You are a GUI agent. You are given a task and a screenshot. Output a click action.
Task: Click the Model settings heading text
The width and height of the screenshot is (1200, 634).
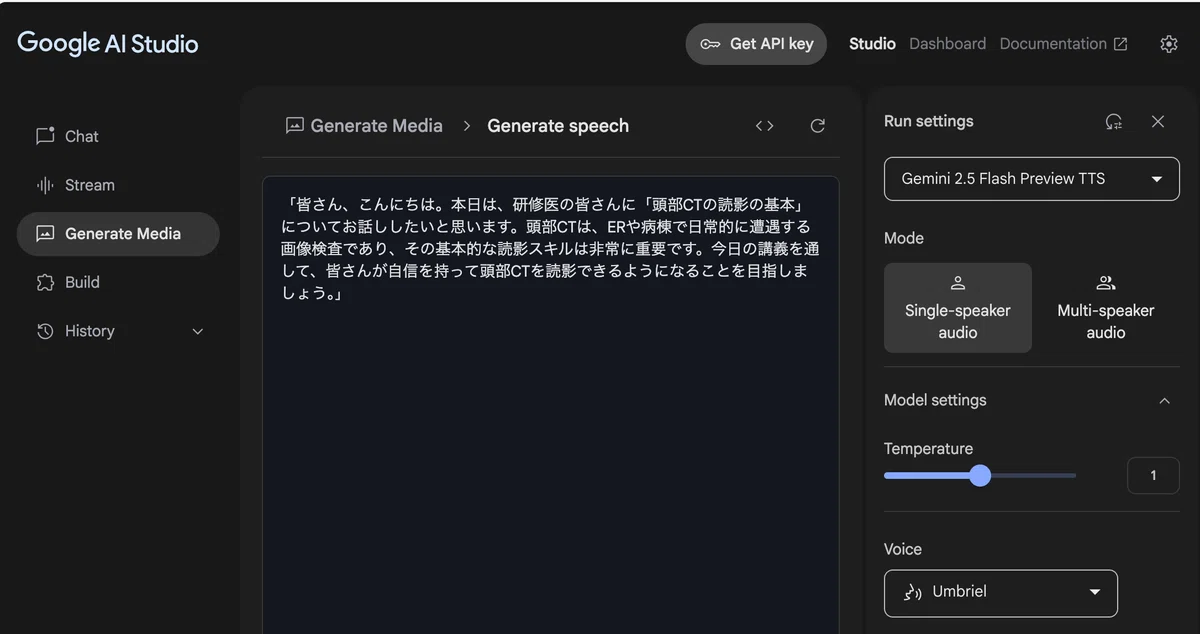click(935, 400)
